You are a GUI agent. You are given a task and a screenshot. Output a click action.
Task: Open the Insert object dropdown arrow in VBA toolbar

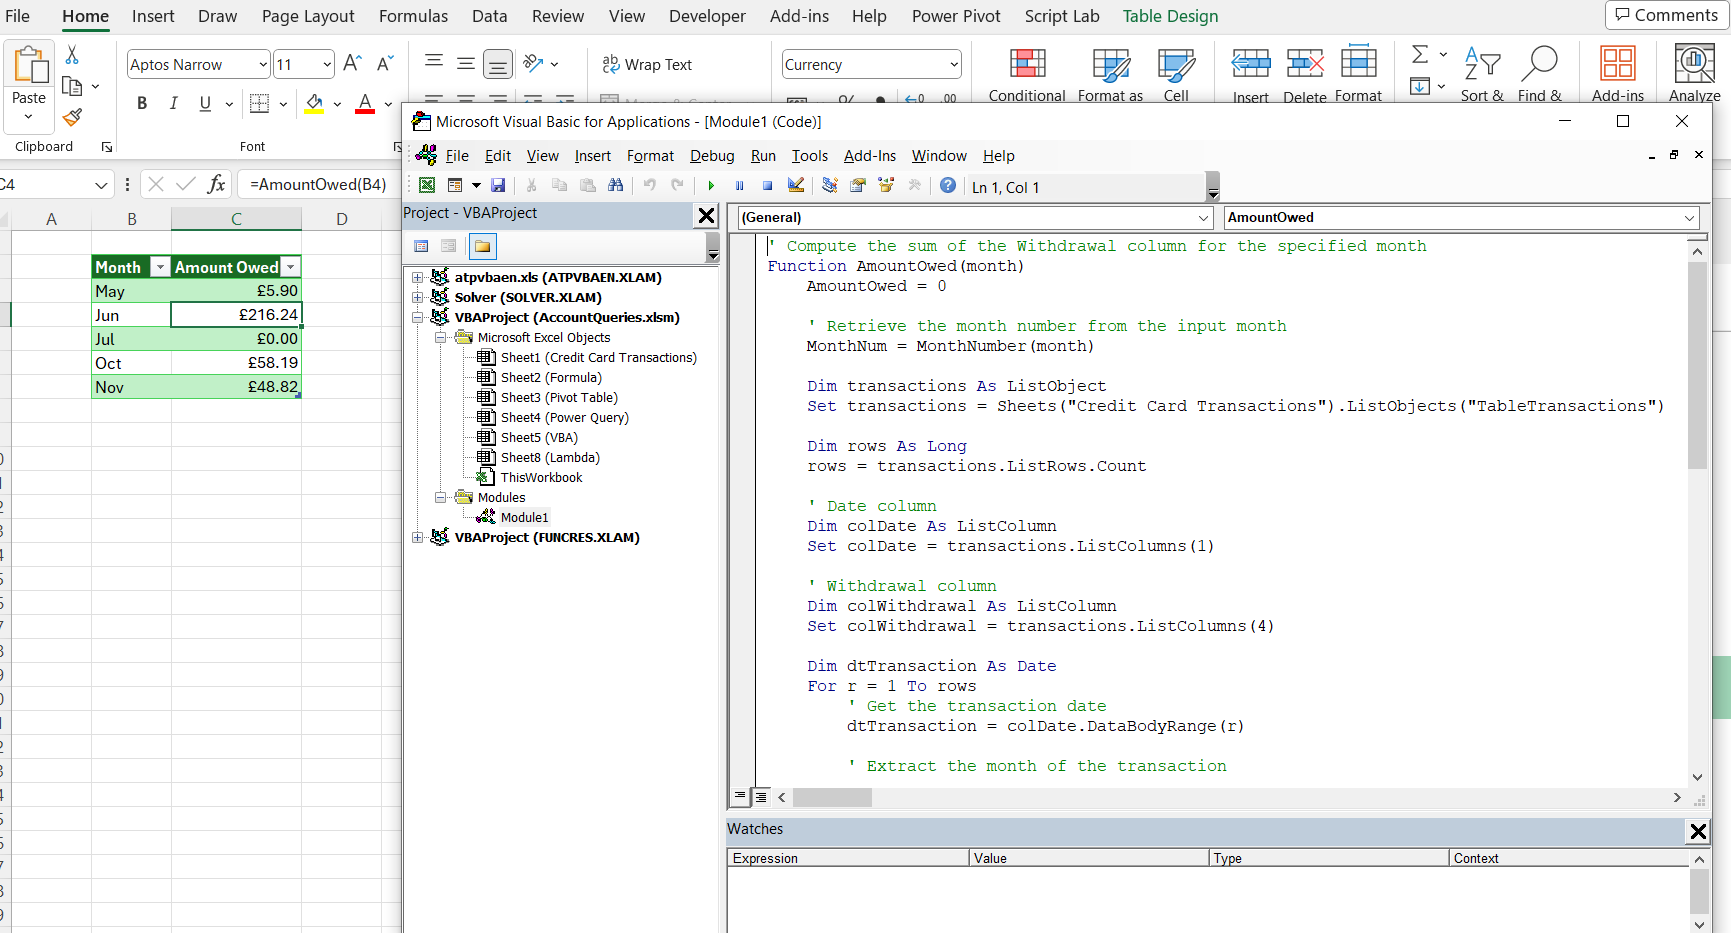476,186
